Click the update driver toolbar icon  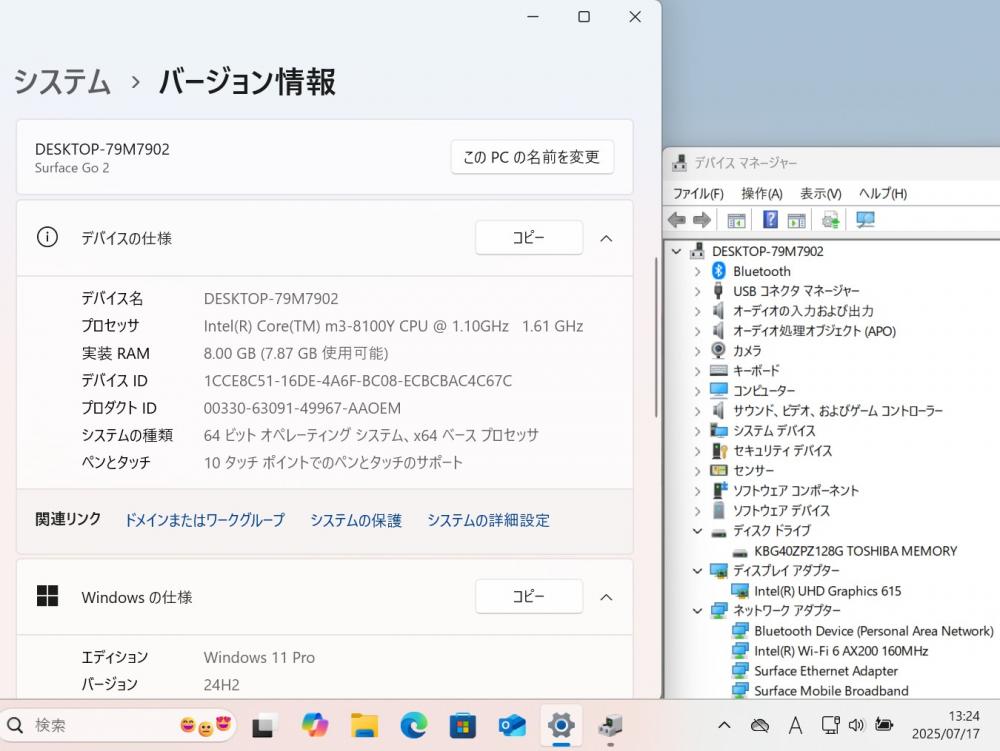tap(830, 221)
